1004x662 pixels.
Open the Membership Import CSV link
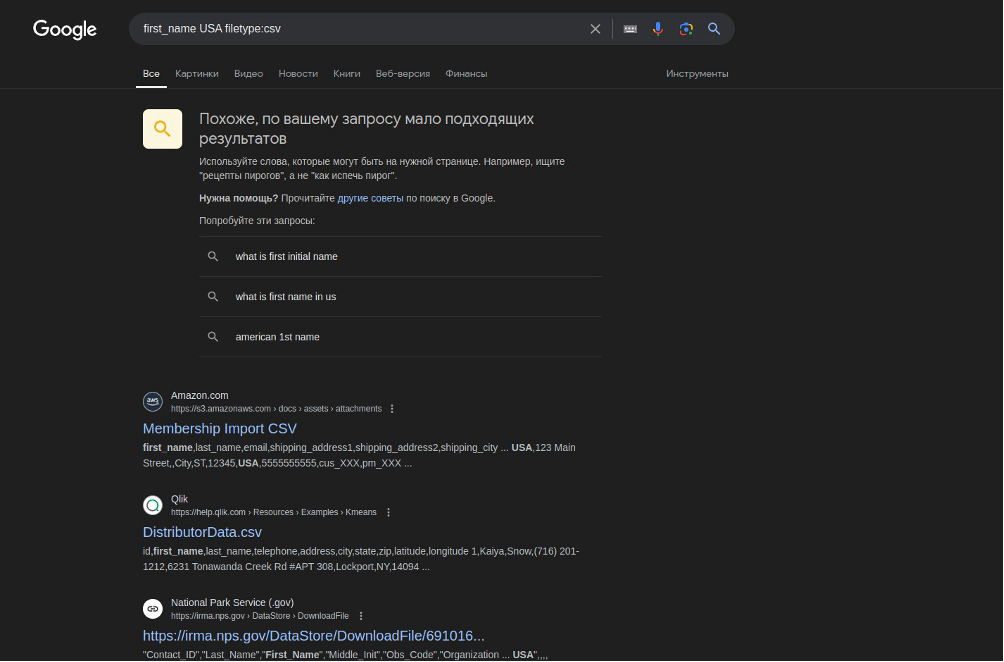[219, 429]
